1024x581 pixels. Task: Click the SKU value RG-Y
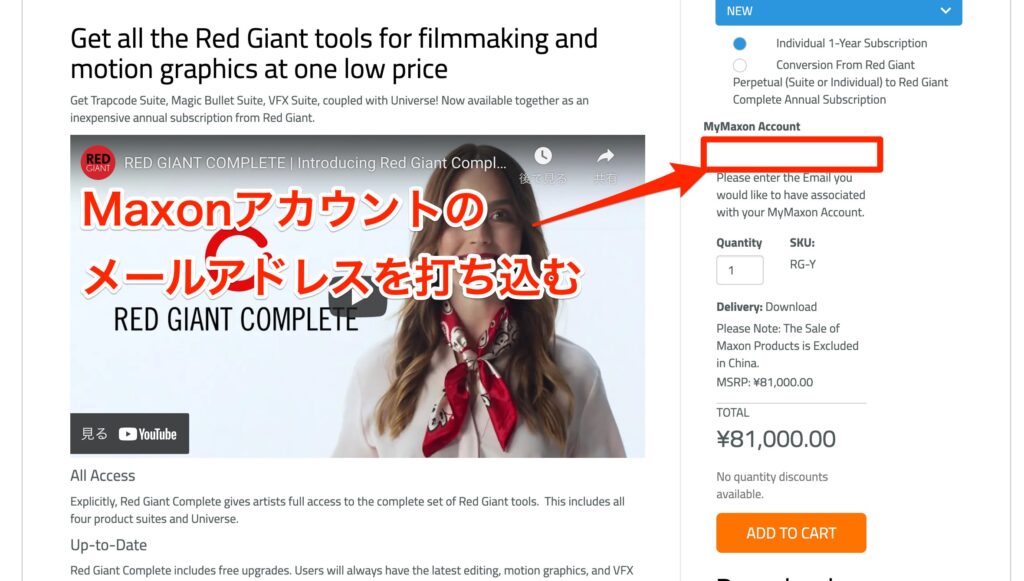point(803,264)
